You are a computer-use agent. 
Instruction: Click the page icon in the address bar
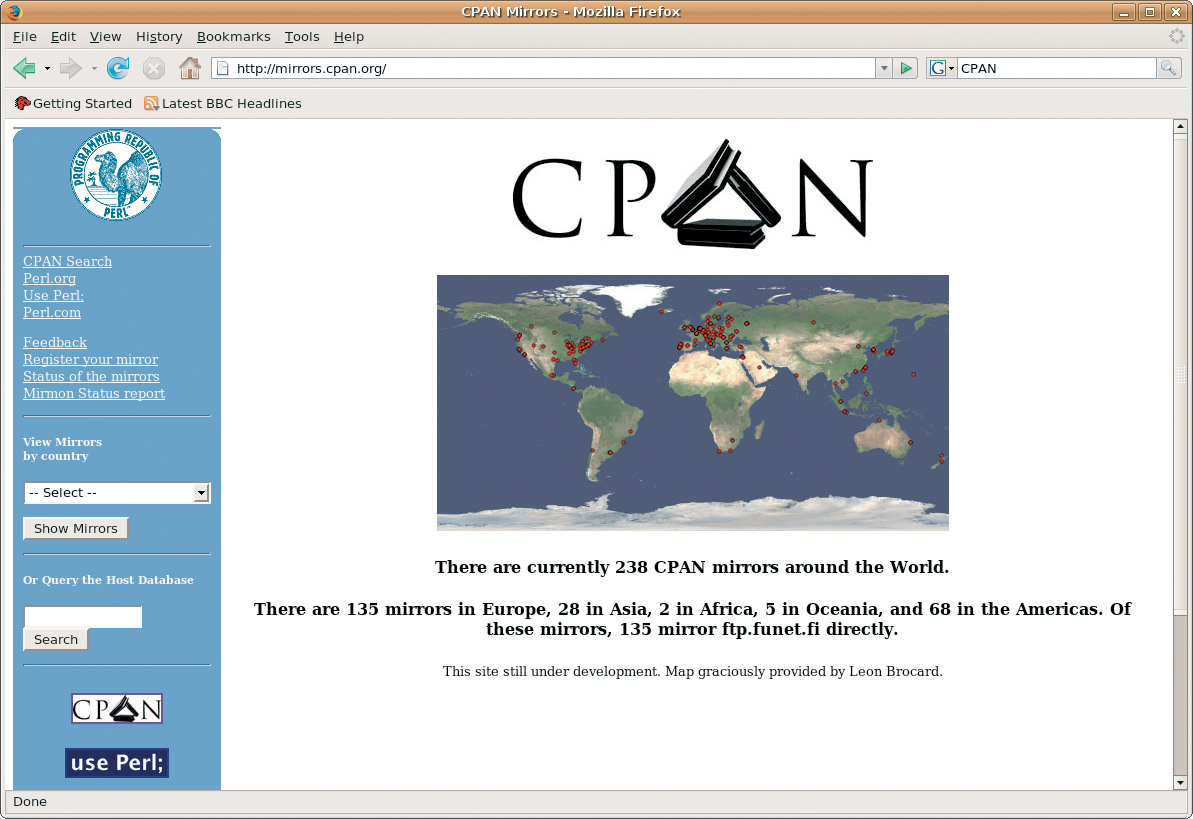point(223,69)
